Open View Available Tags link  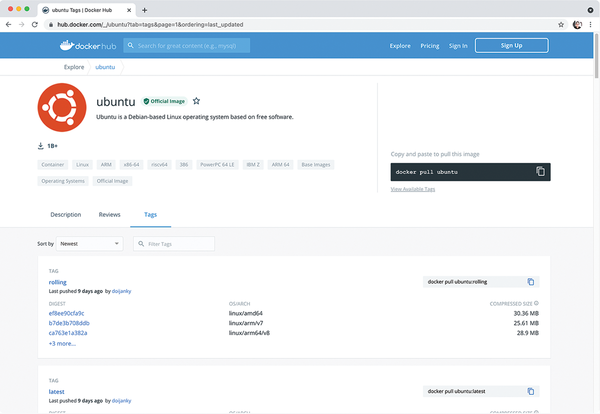pyautogui.click(x=412, y=189)
